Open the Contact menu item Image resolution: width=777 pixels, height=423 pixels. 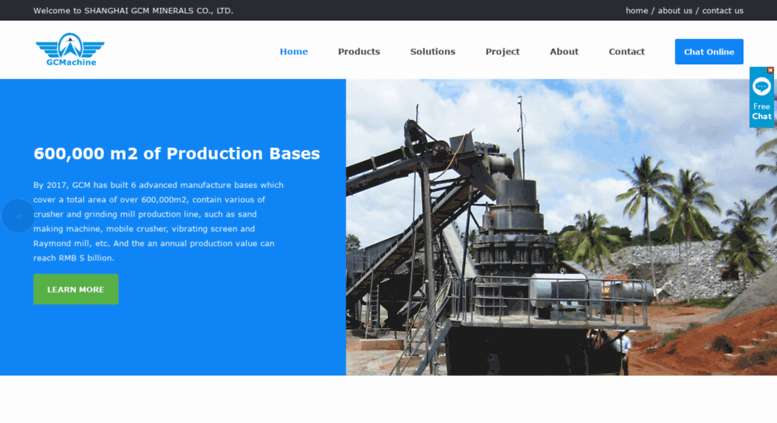626,52
